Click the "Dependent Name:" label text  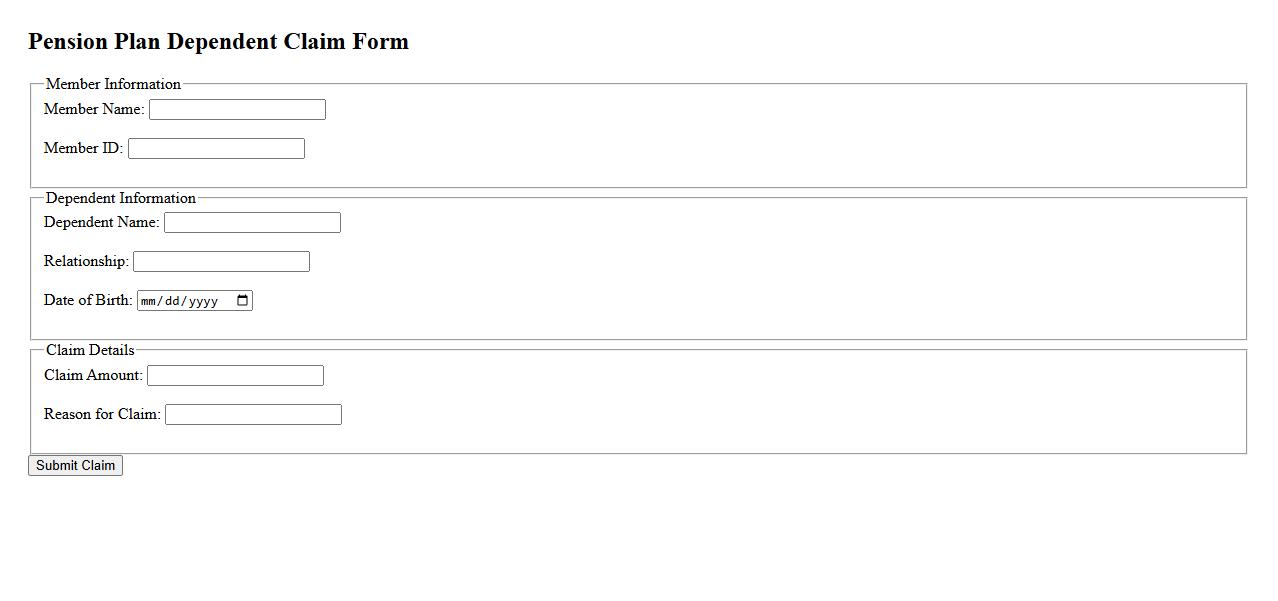coord(101,222)
